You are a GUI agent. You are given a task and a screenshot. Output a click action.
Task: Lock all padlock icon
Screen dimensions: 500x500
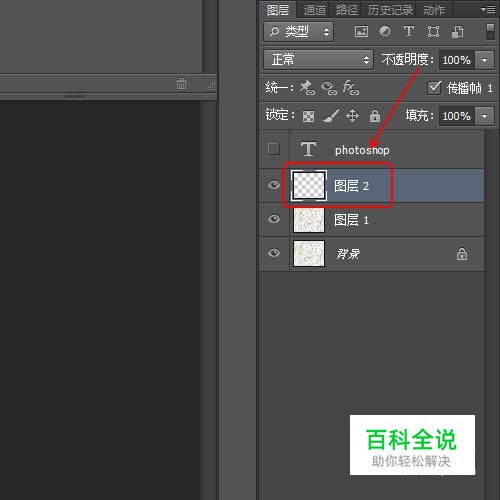pyautogui.click(x=375, y=116)
